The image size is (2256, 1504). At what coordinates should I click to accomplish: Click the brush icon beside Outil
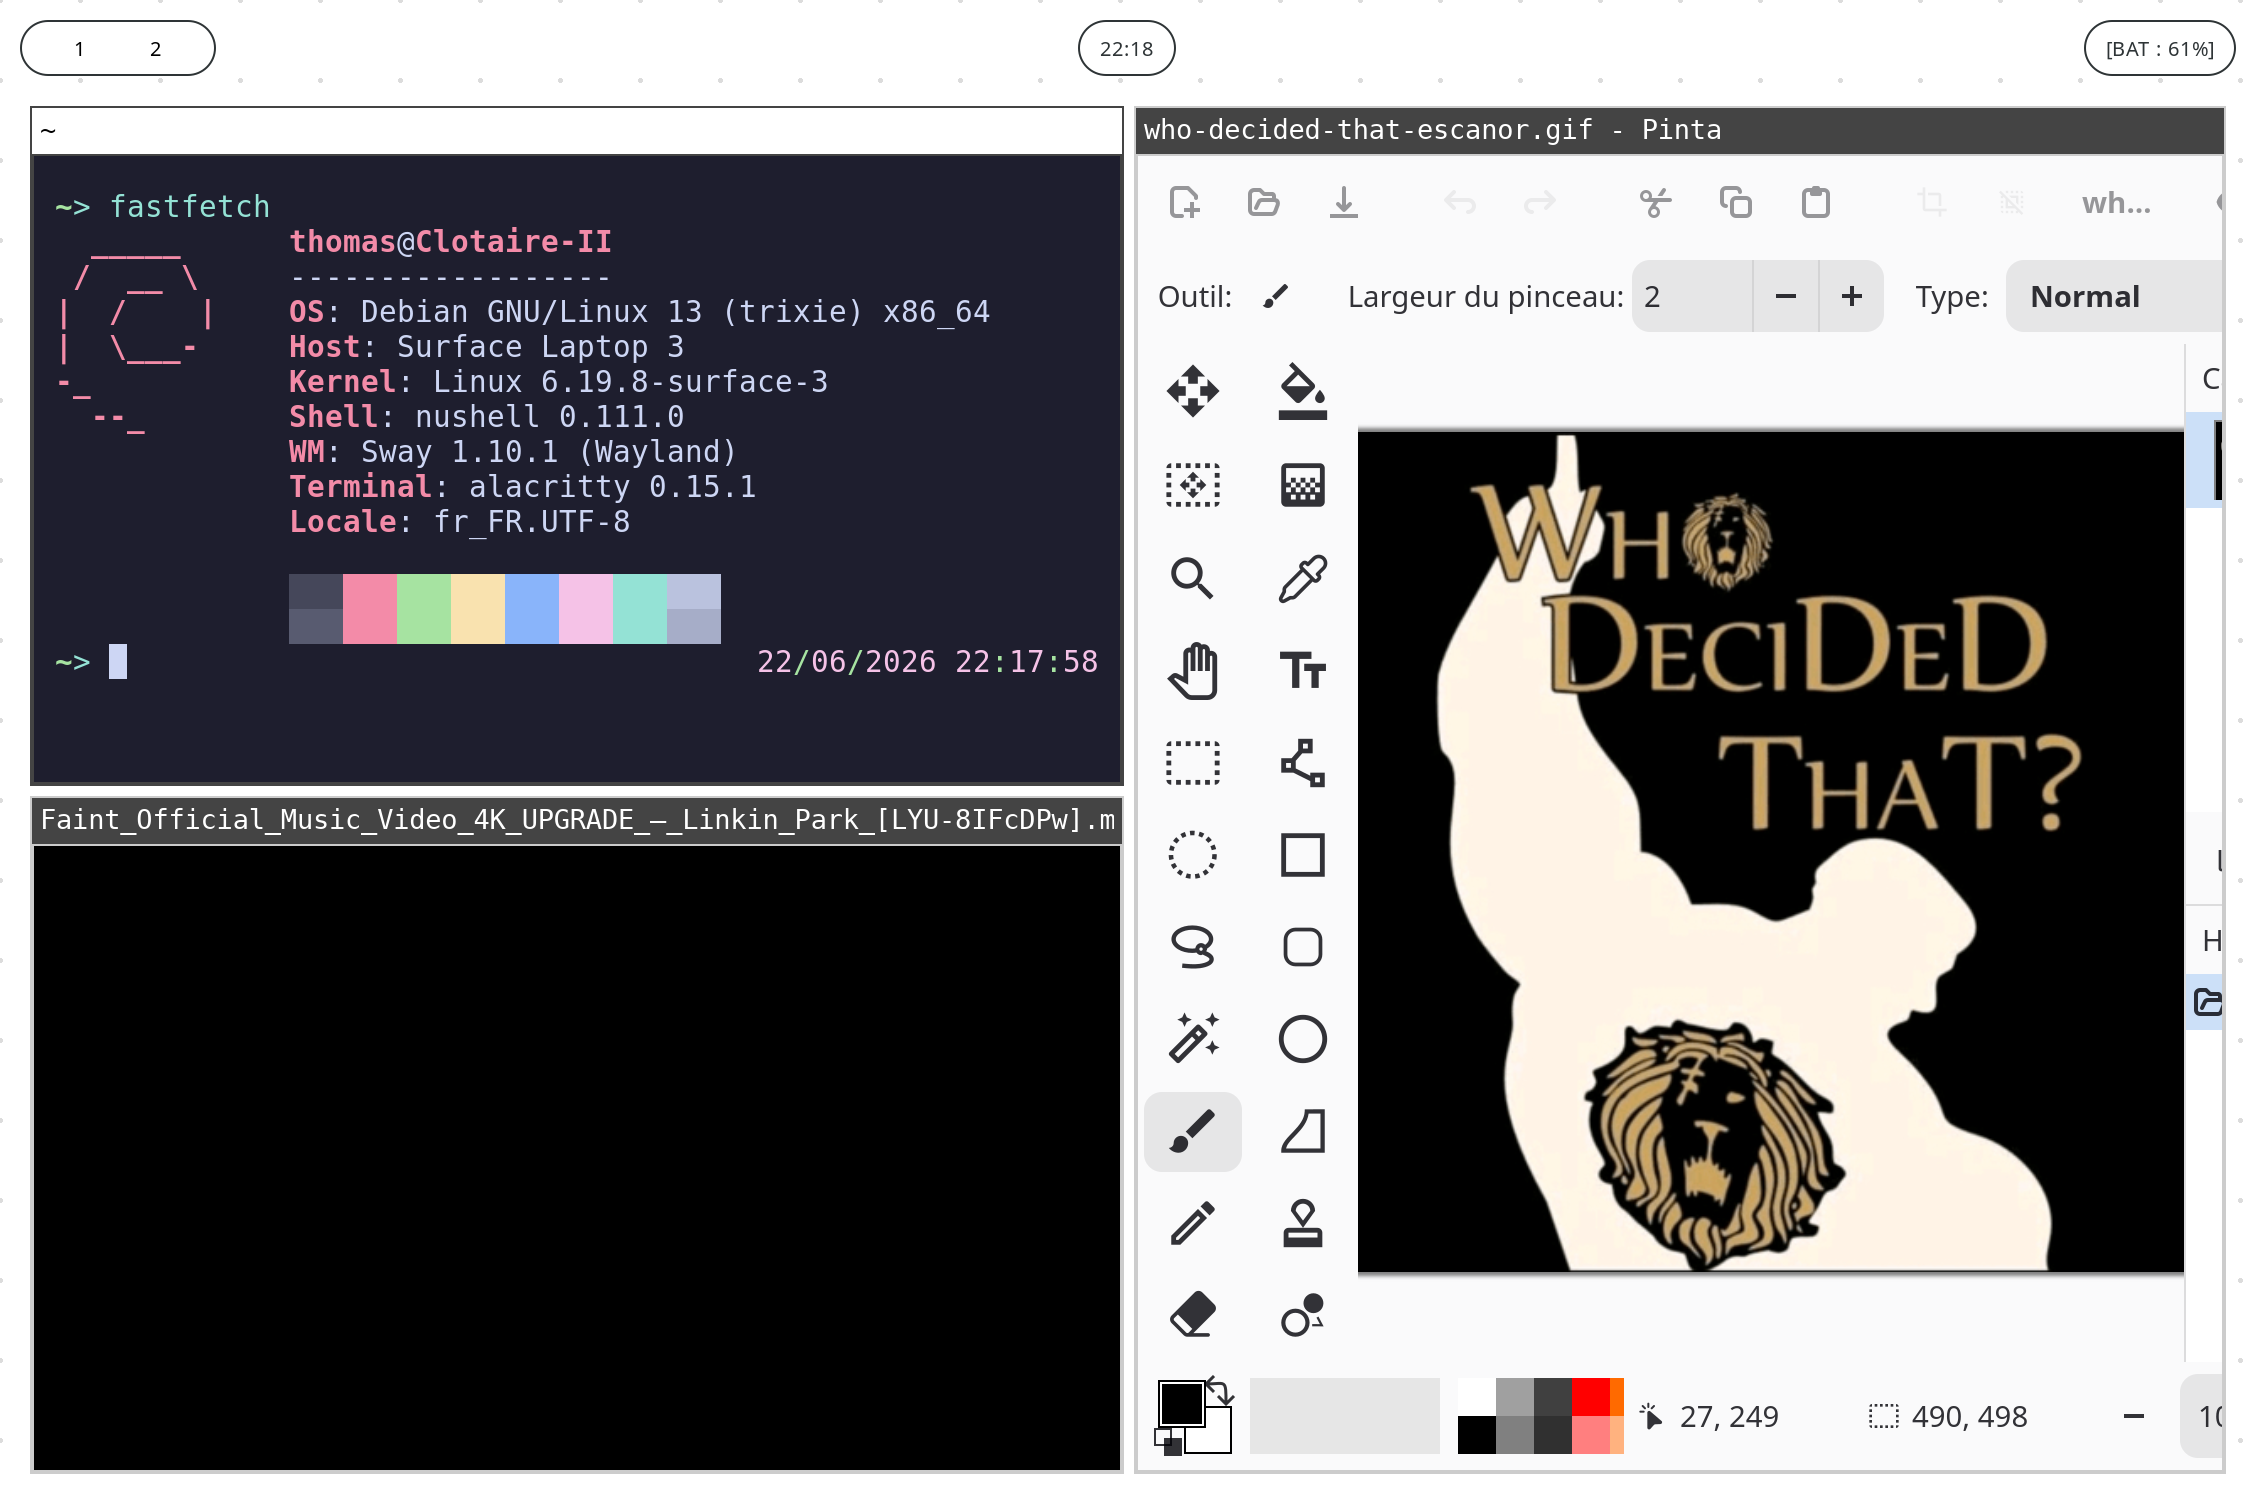1276,297
